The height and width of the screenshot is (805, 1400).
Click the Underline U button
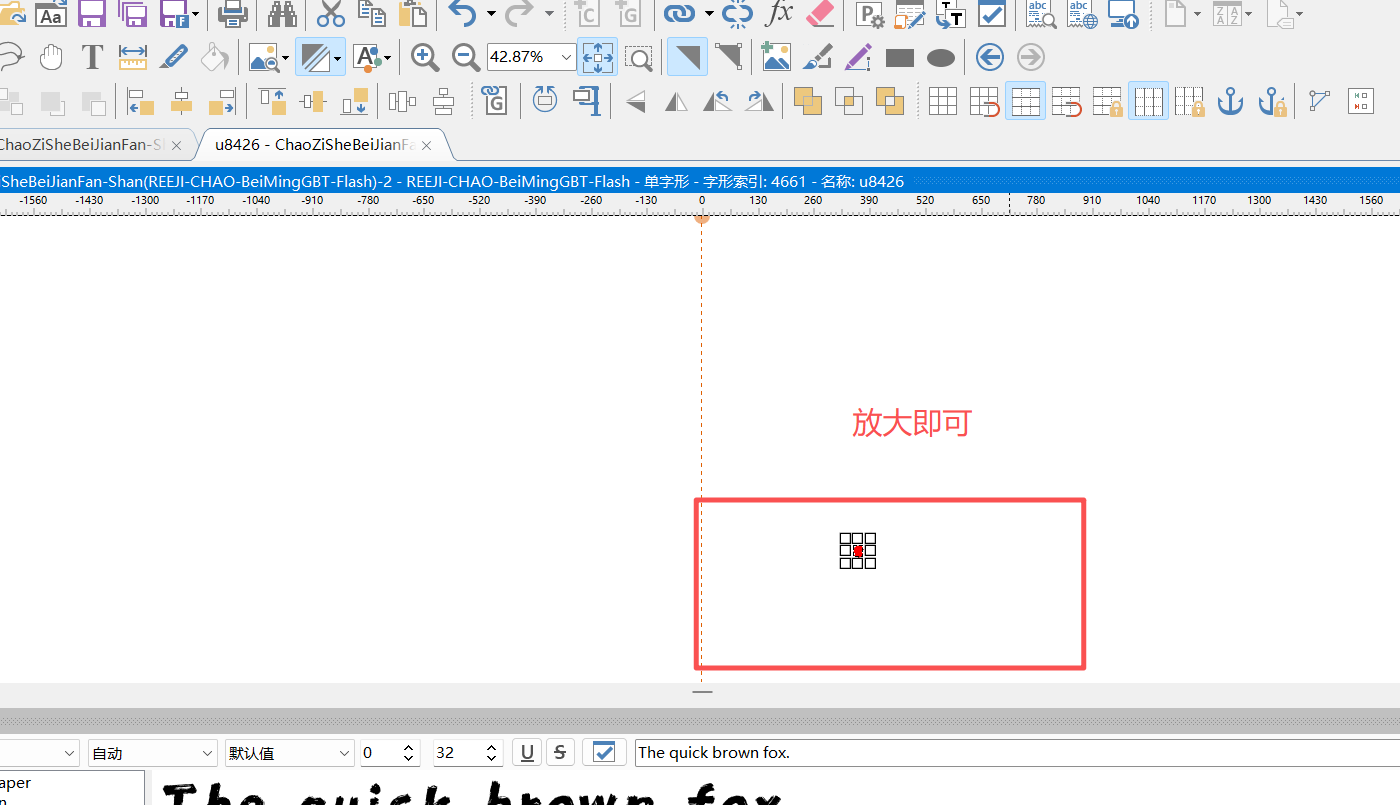527,752
